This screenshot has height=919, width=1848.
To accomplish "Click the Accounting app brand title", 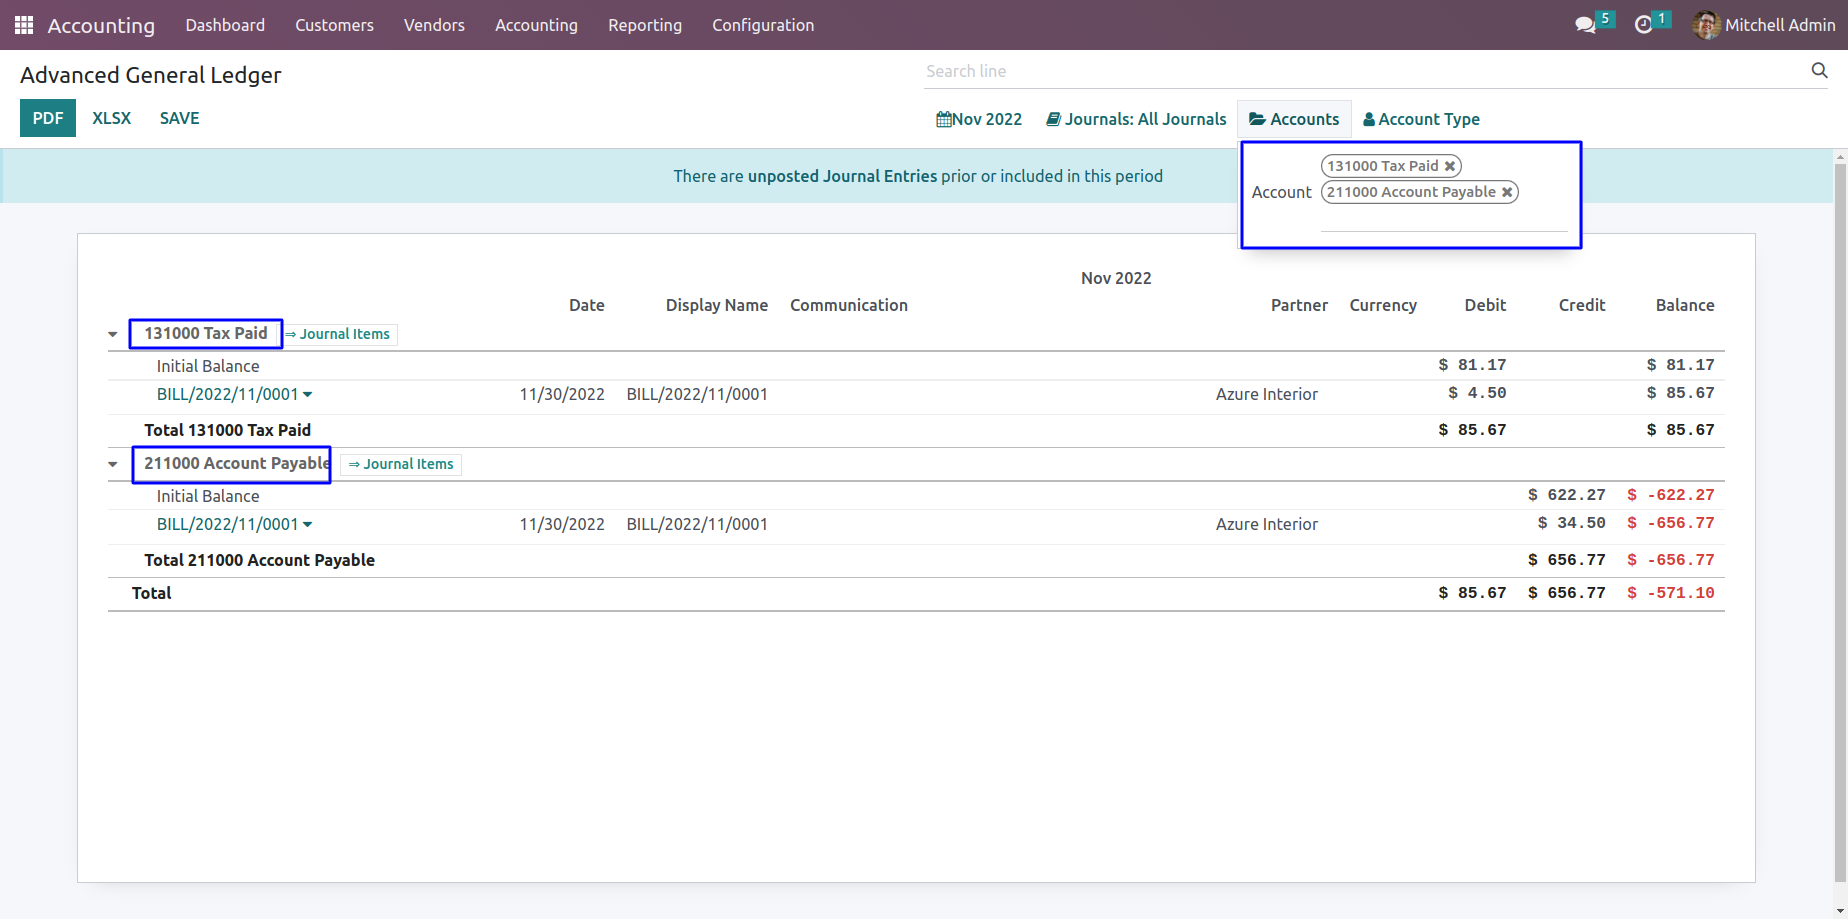I will [101, 25].
